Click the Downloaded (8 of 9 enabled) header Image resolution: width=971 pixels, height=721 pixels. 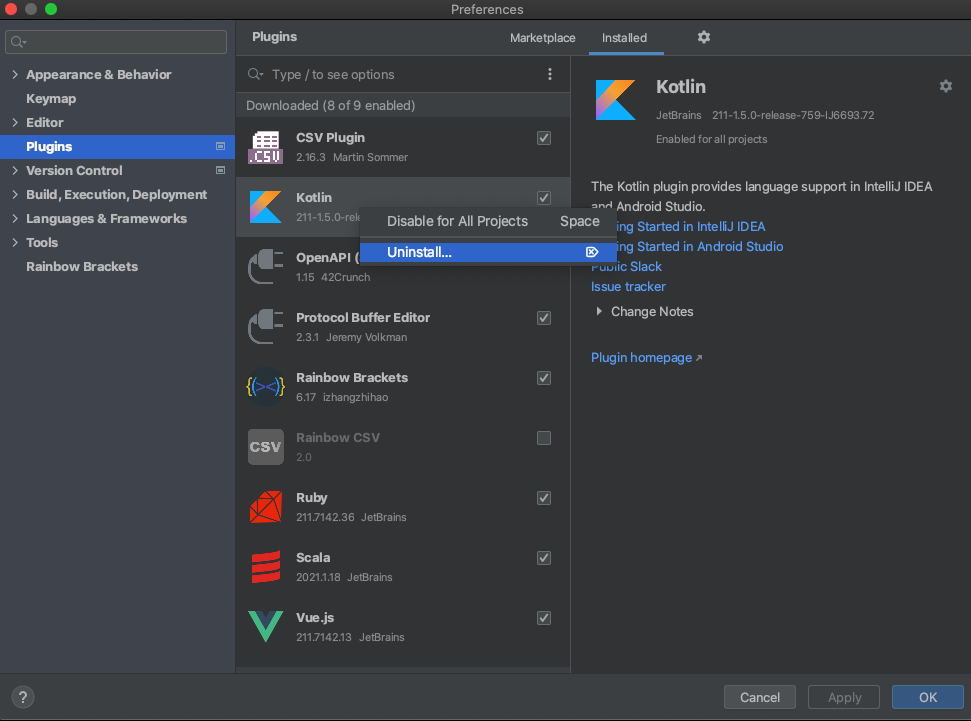coord(403,105)
